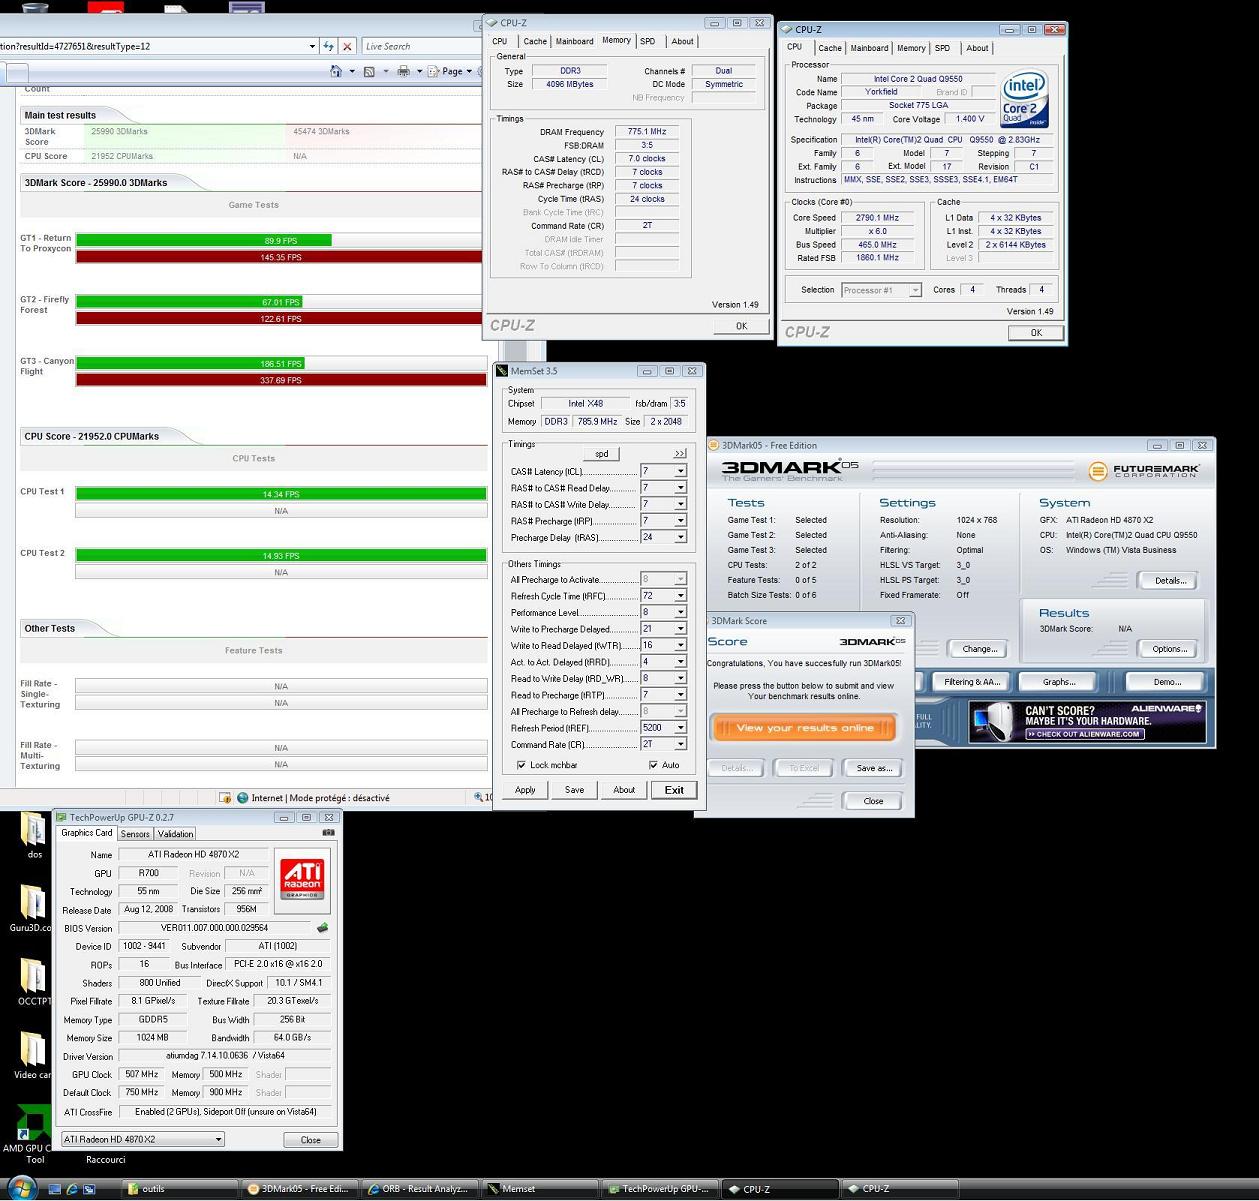Click the Save button in MemSet
This screenshot has height=1201, width=1259.
click(x=574, y=790)
